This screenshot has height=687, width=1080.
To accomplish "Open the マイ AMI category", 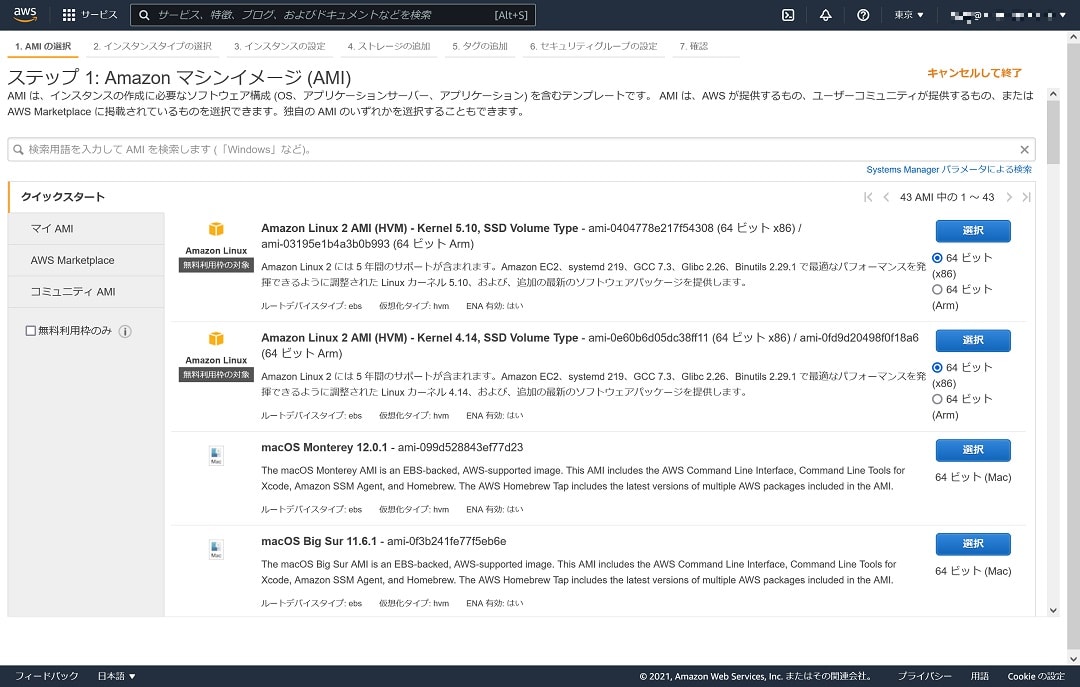I will (x=86, y=229).
